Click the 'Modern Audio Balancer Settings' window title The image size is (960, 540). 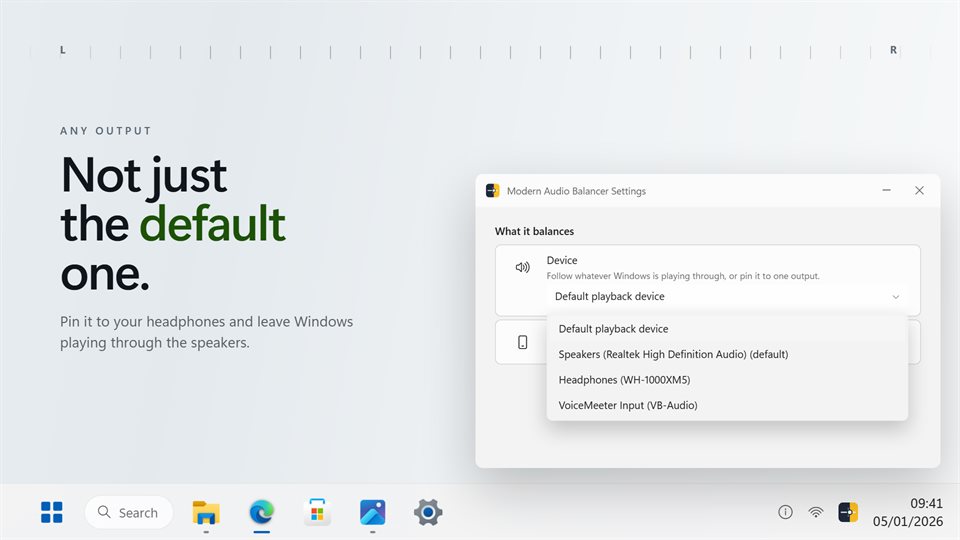click(x=576, y=191)
